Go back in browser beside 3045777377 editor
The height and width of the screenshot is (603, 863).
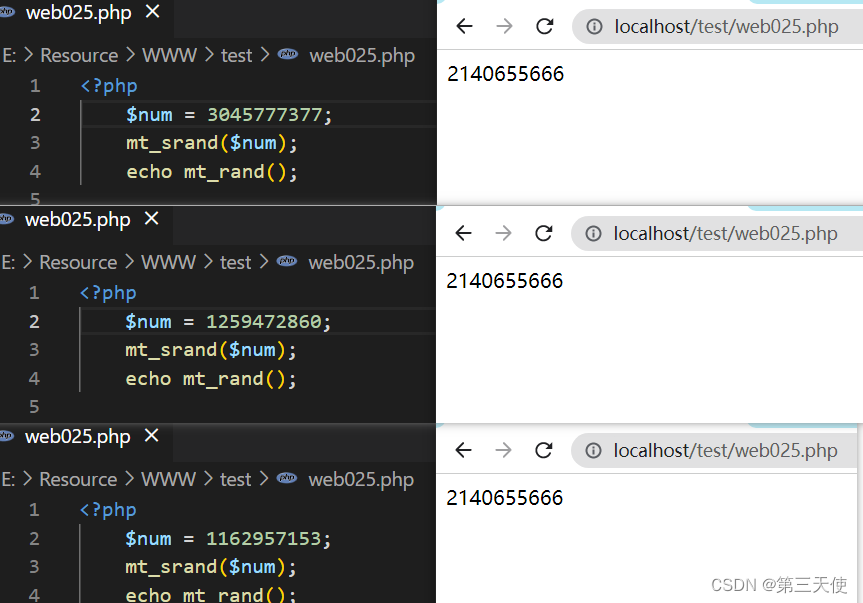(x=465, y=26)
